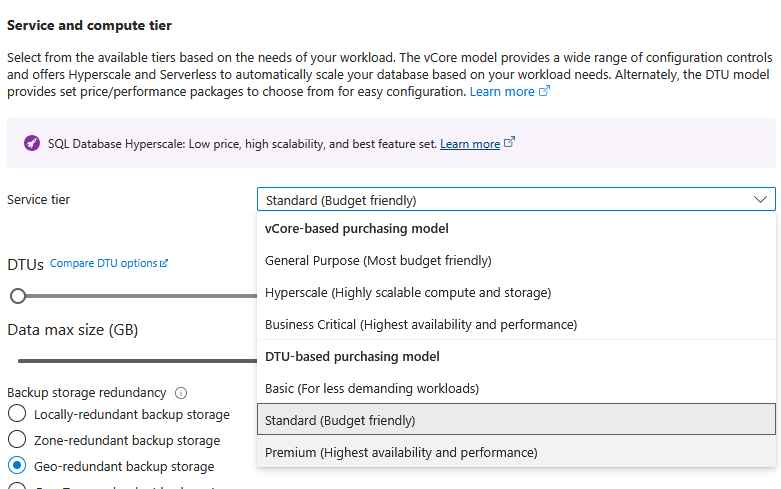Click the Service and compute tier heading

(x=89, y=25)
